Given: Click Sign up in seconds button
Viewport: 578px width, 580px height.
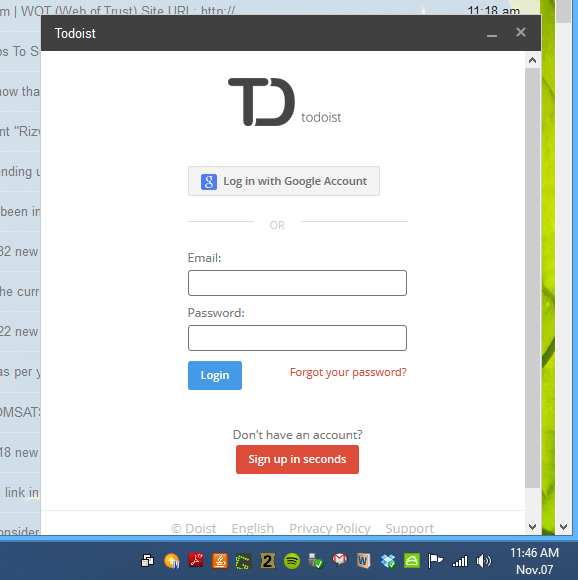Looking at the screenshot, I should pyautogui.click(x=297, y=459).
